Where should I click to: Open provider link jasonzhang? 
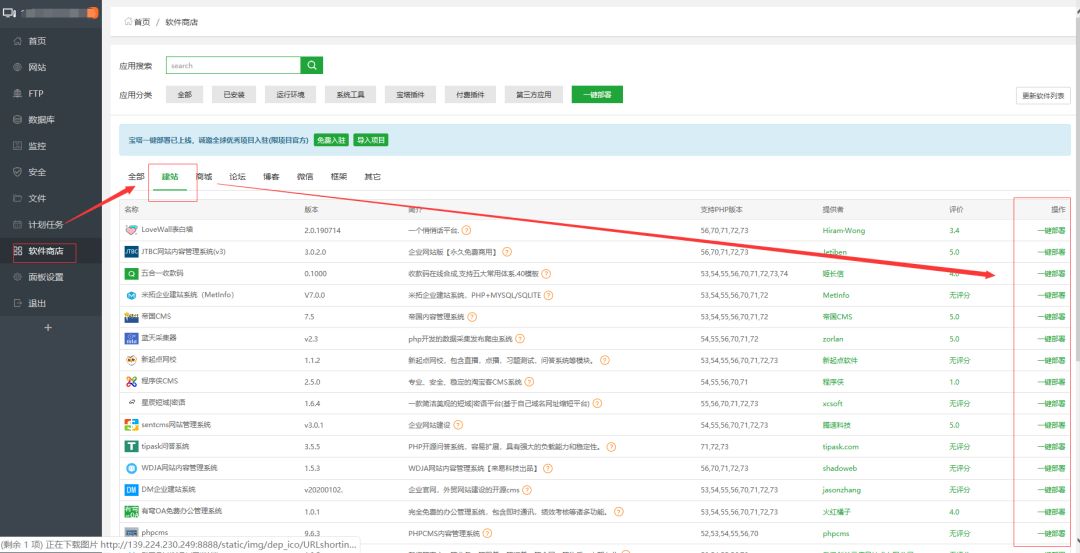click(x=841, y=490)
